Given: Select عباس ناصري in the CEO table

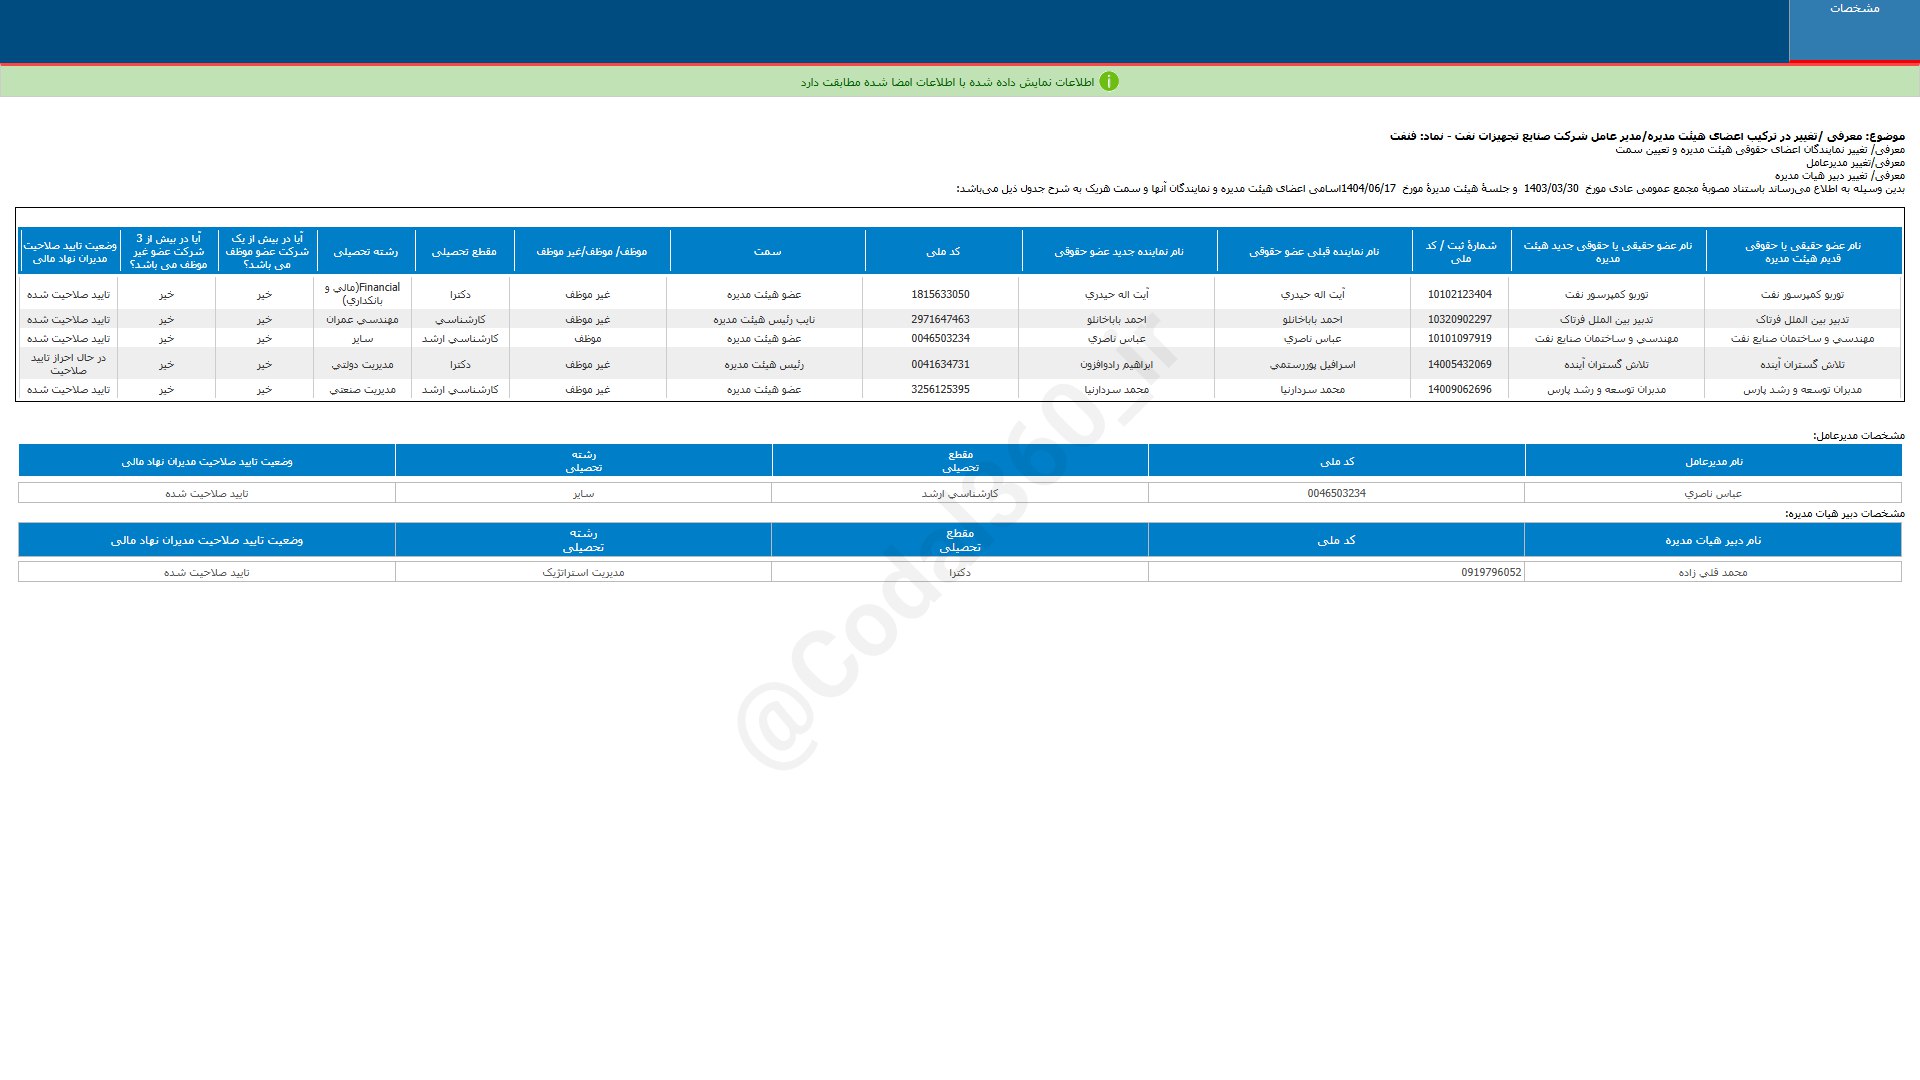Looking at the screenshot, I should [1713, 494].
